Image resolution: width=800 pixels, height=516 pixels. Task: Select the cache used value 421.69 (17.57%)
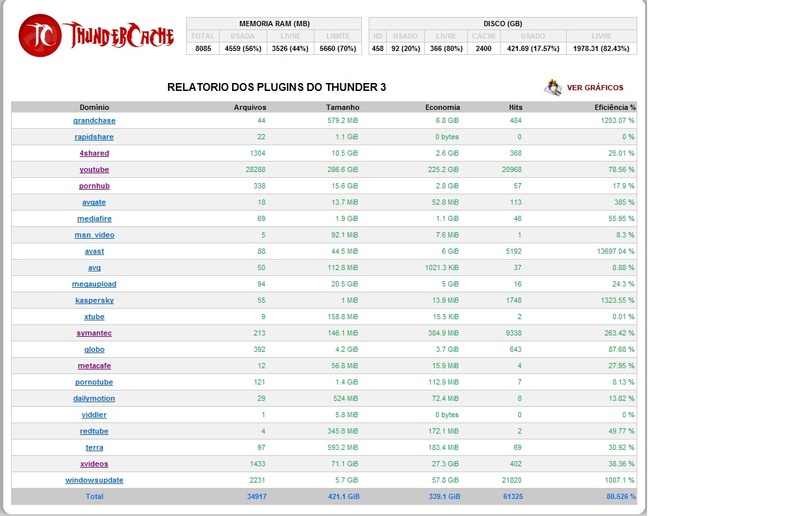pyautogui.click(x=533, y=48)
